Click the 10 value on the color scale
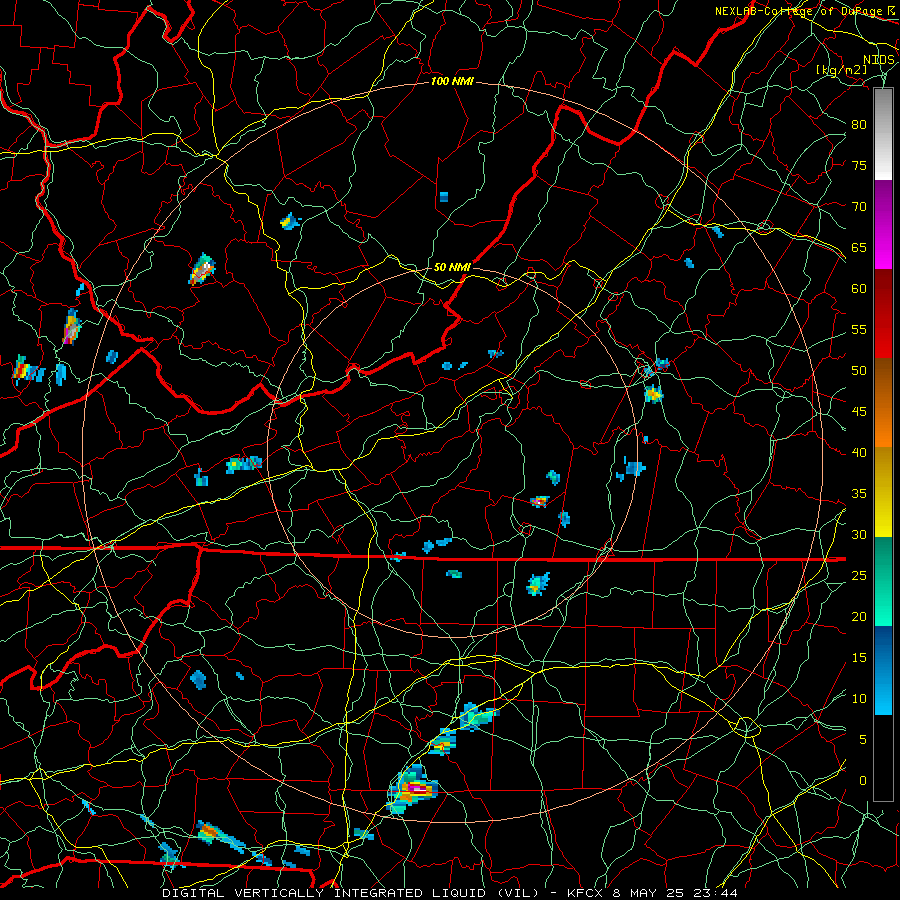Viewport: 900px width, 900px height. click(x=859, y=699)
